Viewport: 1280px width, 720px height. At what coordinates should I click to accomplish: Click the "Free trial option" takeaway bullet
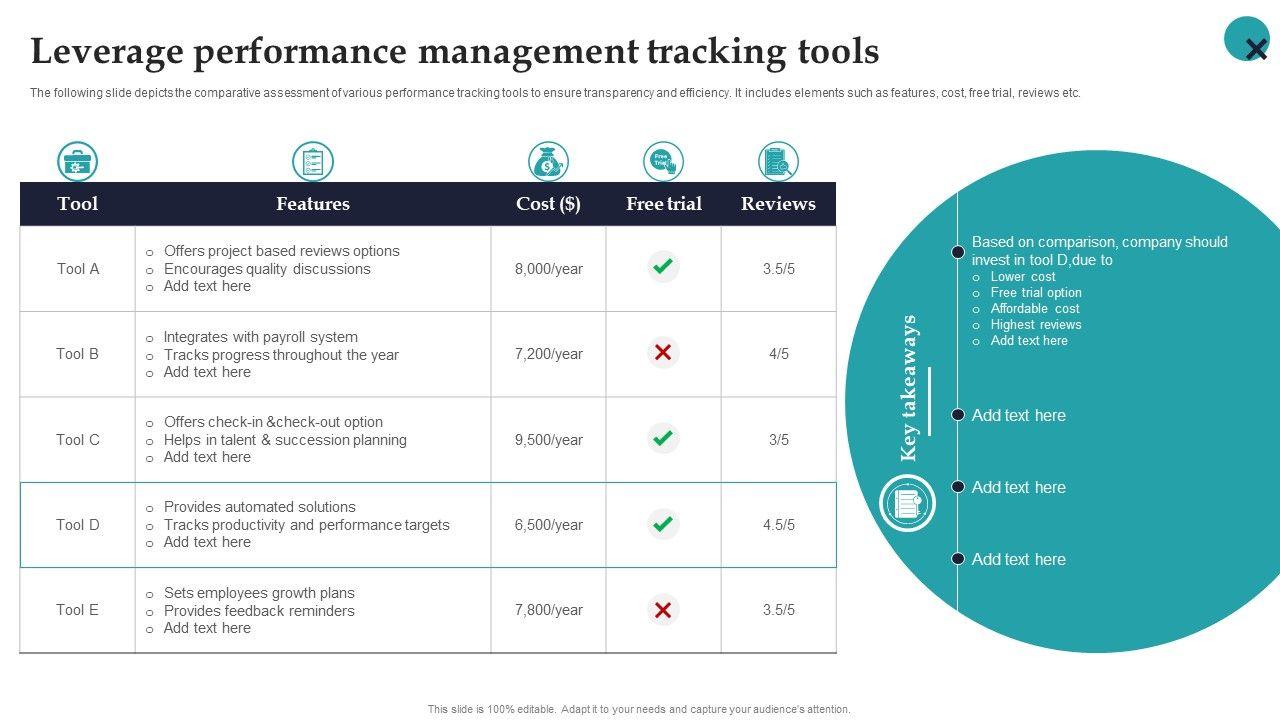point(1036,293)
